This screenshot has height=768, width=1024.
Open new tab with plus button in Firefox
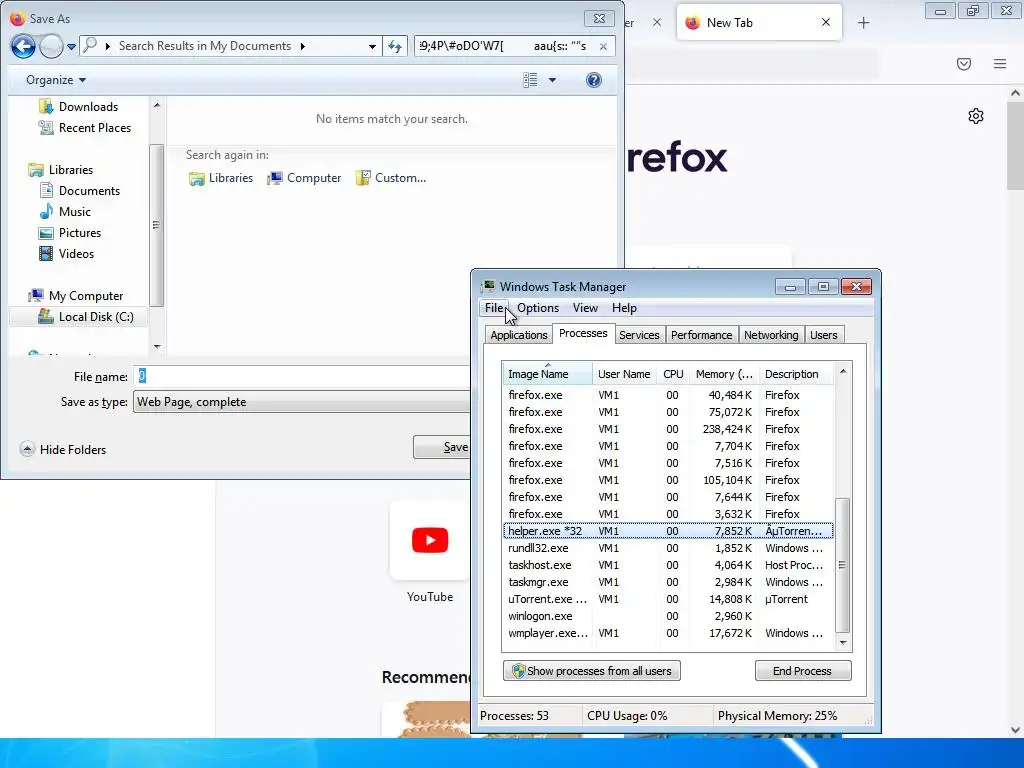click(x=863, y=23)
